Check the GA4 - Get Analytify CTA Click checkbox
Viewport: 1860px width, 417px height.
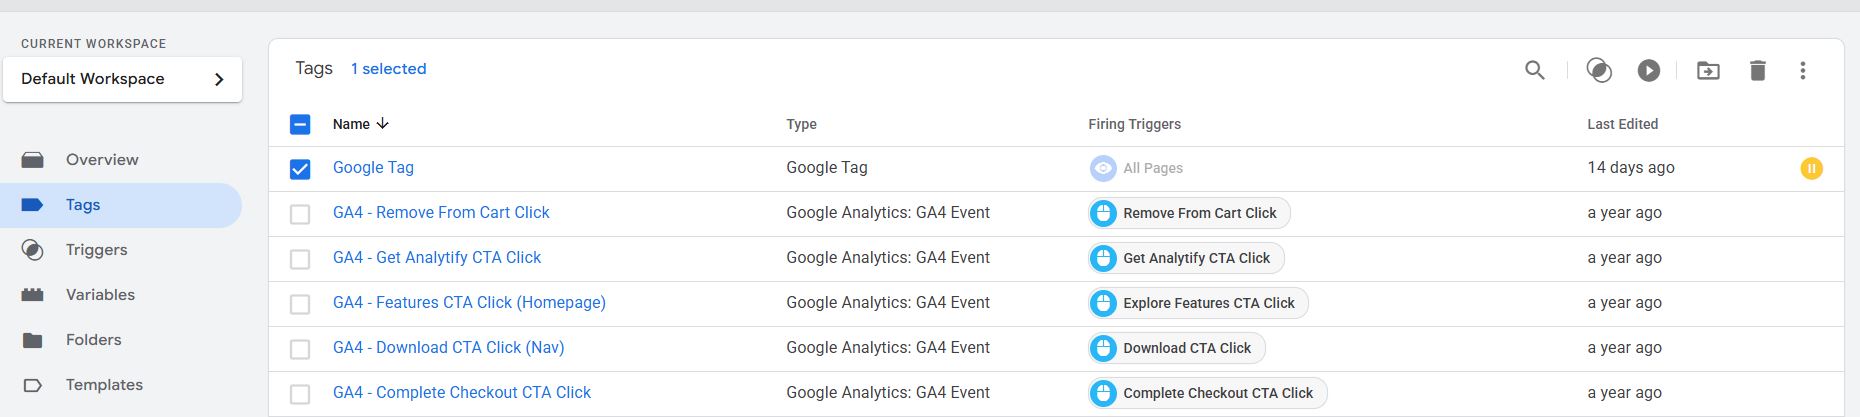pyautogui.click(x=300, y=259)
